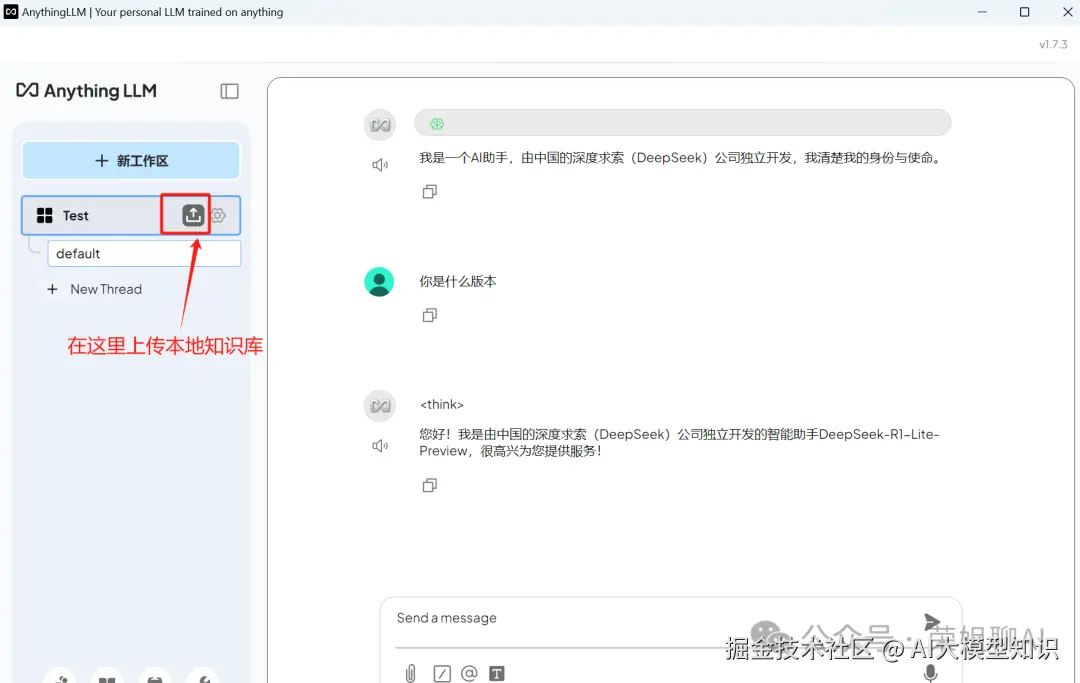Change text size with the T icon

tap(497, 673)
